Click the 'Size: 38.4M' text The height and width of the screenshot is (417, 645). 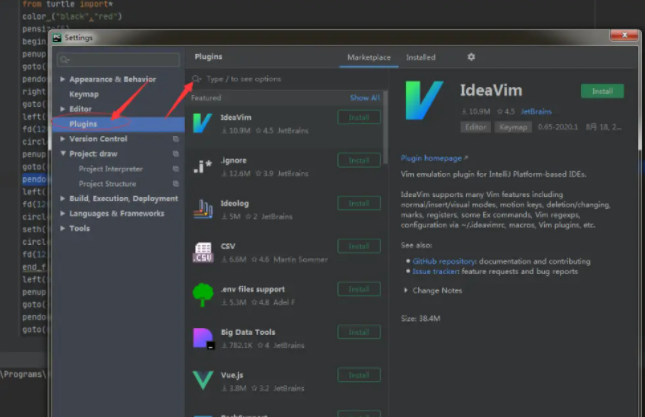click(420, 319)
